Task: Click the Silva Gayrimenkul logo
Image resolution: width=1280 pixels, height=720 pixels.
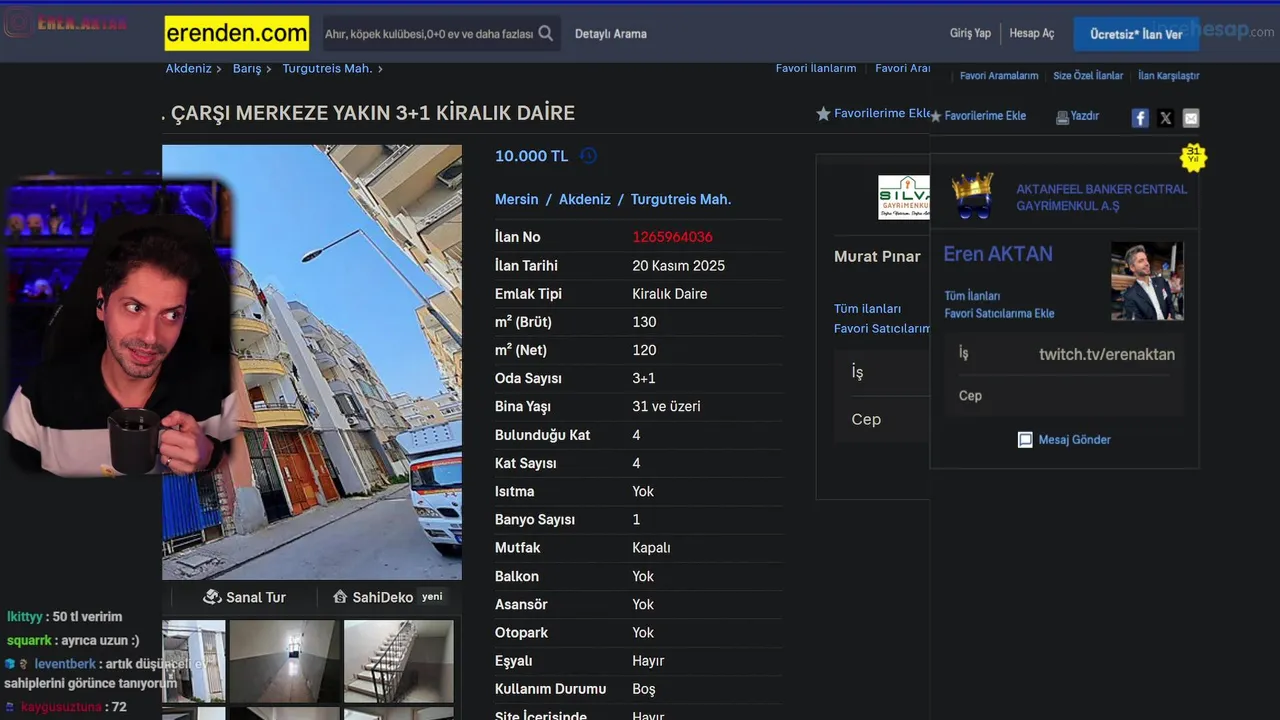Action: click(x=903, y=198)
